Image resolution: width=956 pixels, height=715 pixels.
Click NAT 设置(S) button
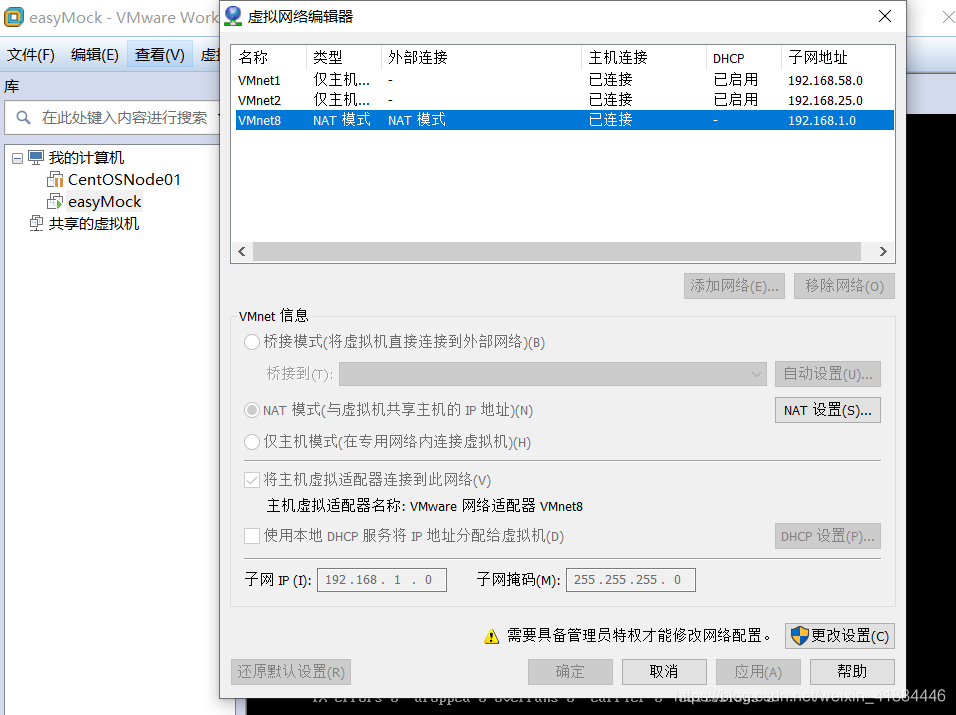point(828,410)
